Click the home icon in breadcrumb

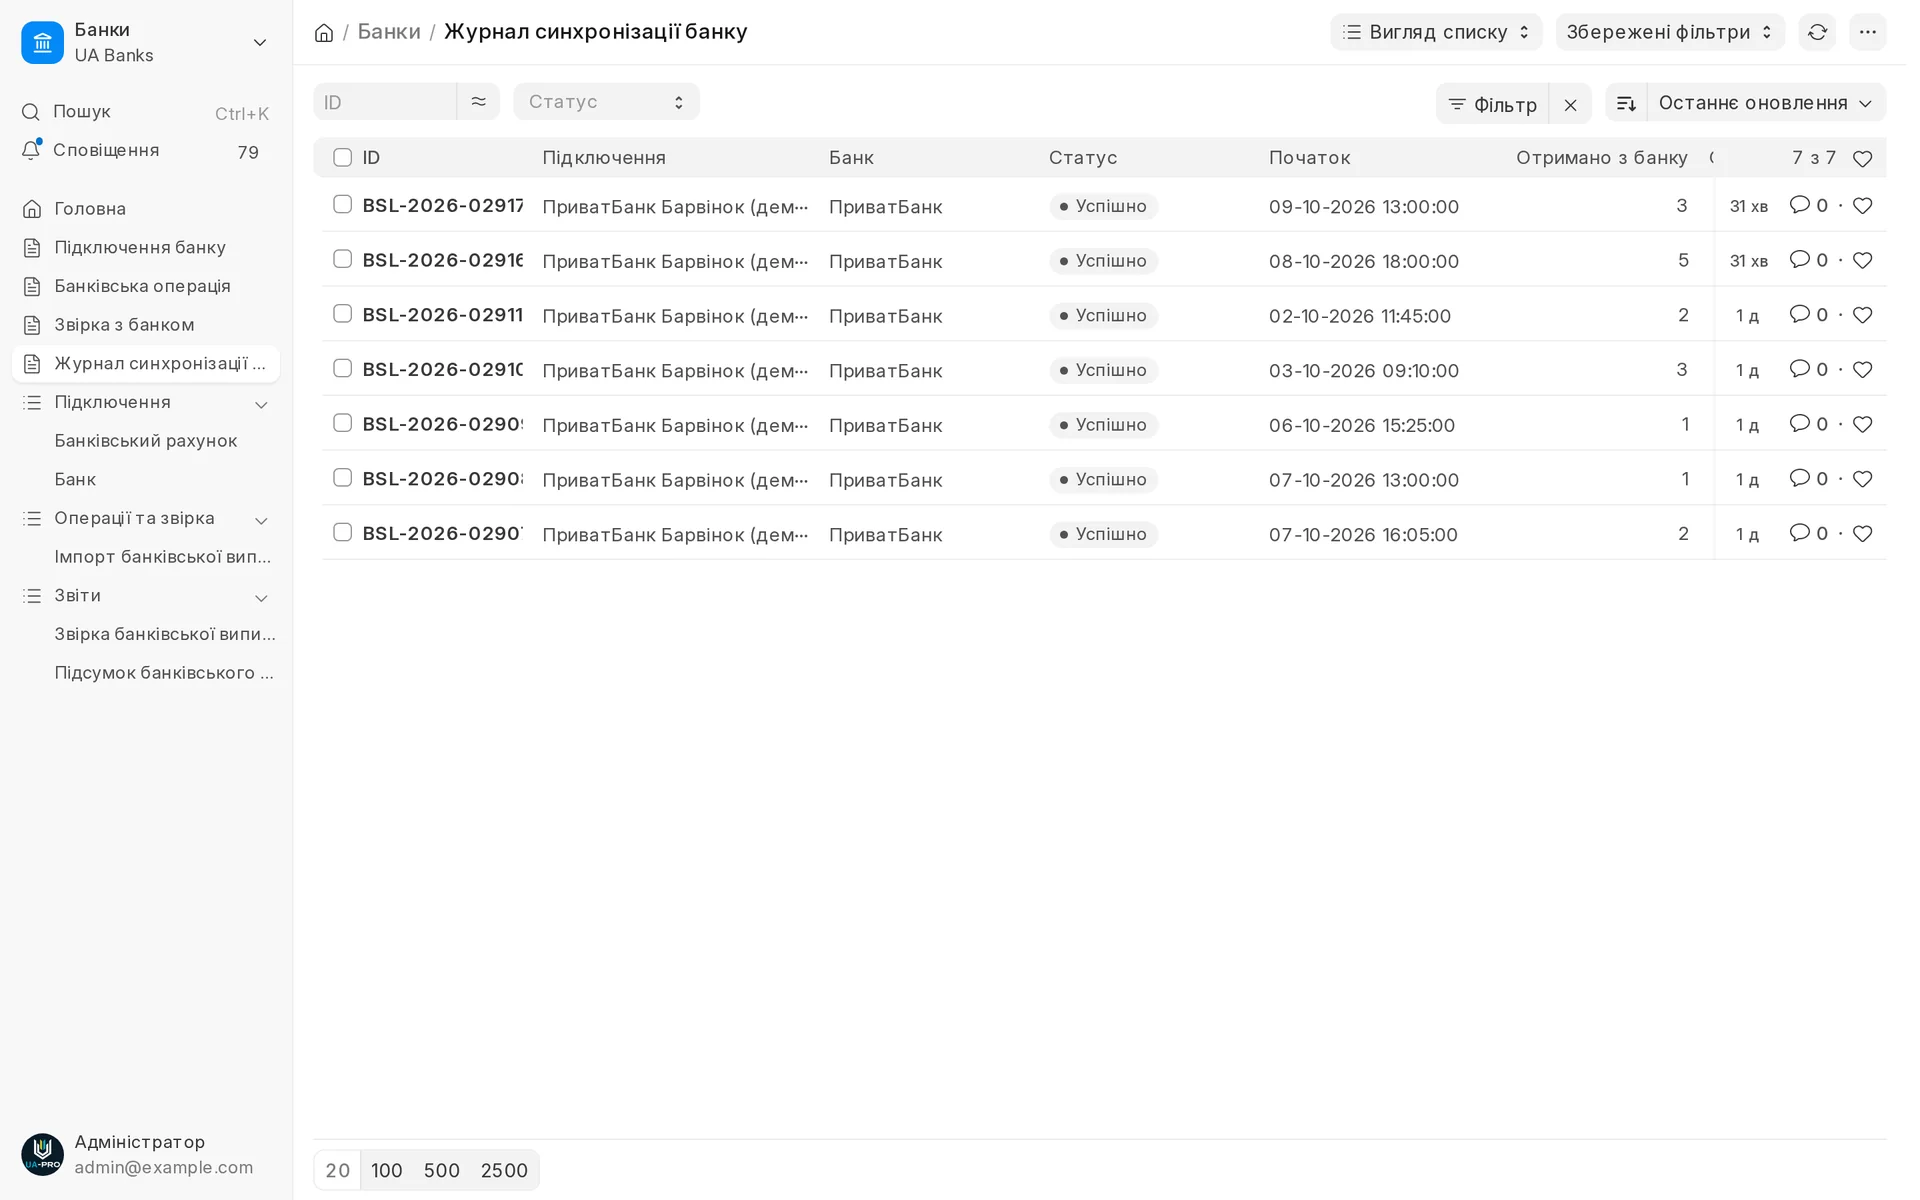pyautogui.click(x=324, y=33)
